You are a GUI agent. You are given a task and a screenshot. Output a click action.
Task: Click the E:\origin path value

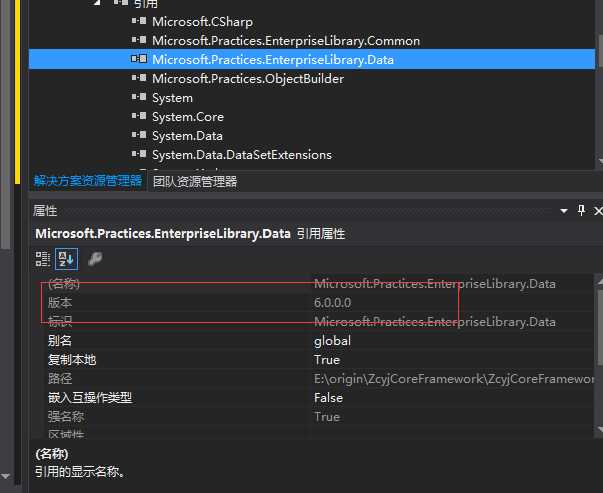coord(453,379)
